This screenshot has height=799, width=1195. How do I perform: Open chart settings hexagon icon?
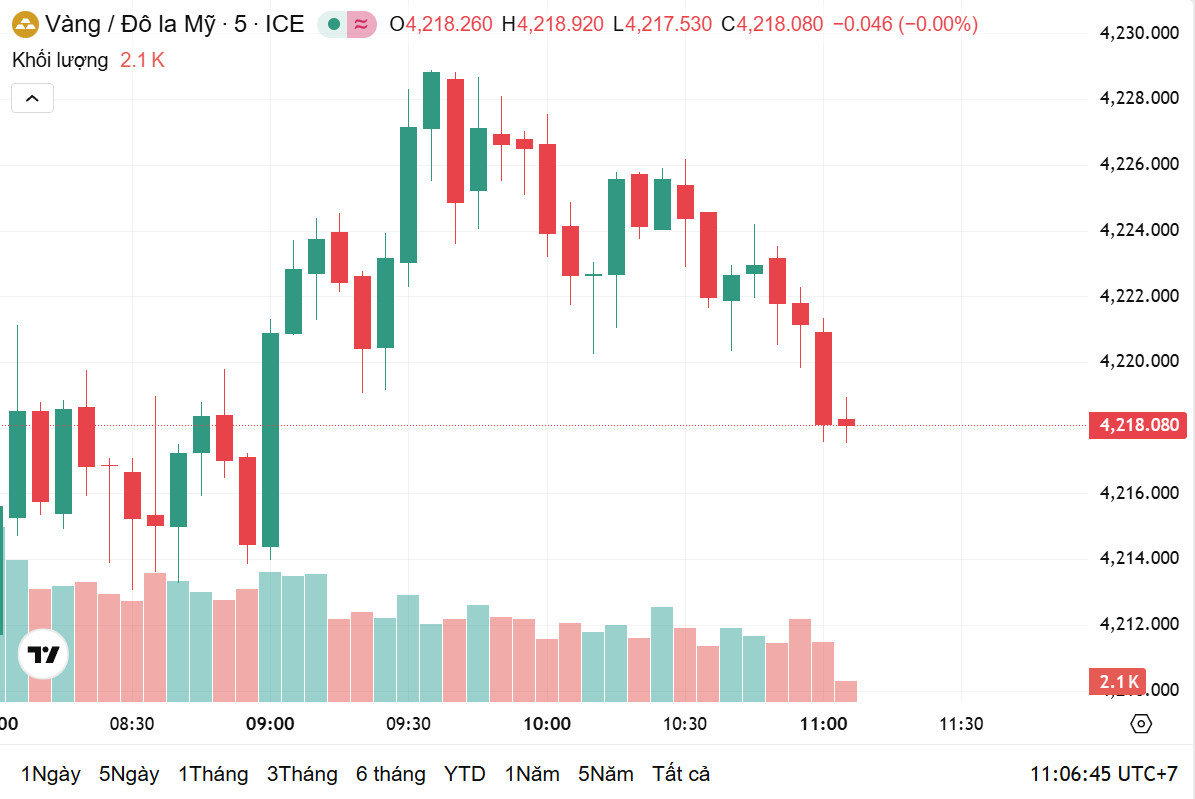[1141, 724]
